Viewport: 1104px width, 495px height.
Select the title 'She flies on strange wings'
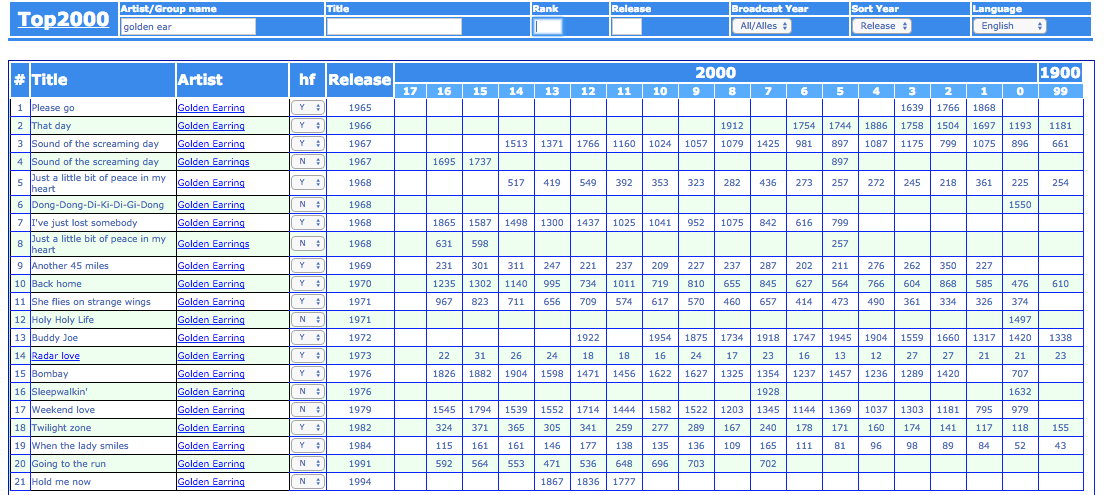click(x=92, y=301)
